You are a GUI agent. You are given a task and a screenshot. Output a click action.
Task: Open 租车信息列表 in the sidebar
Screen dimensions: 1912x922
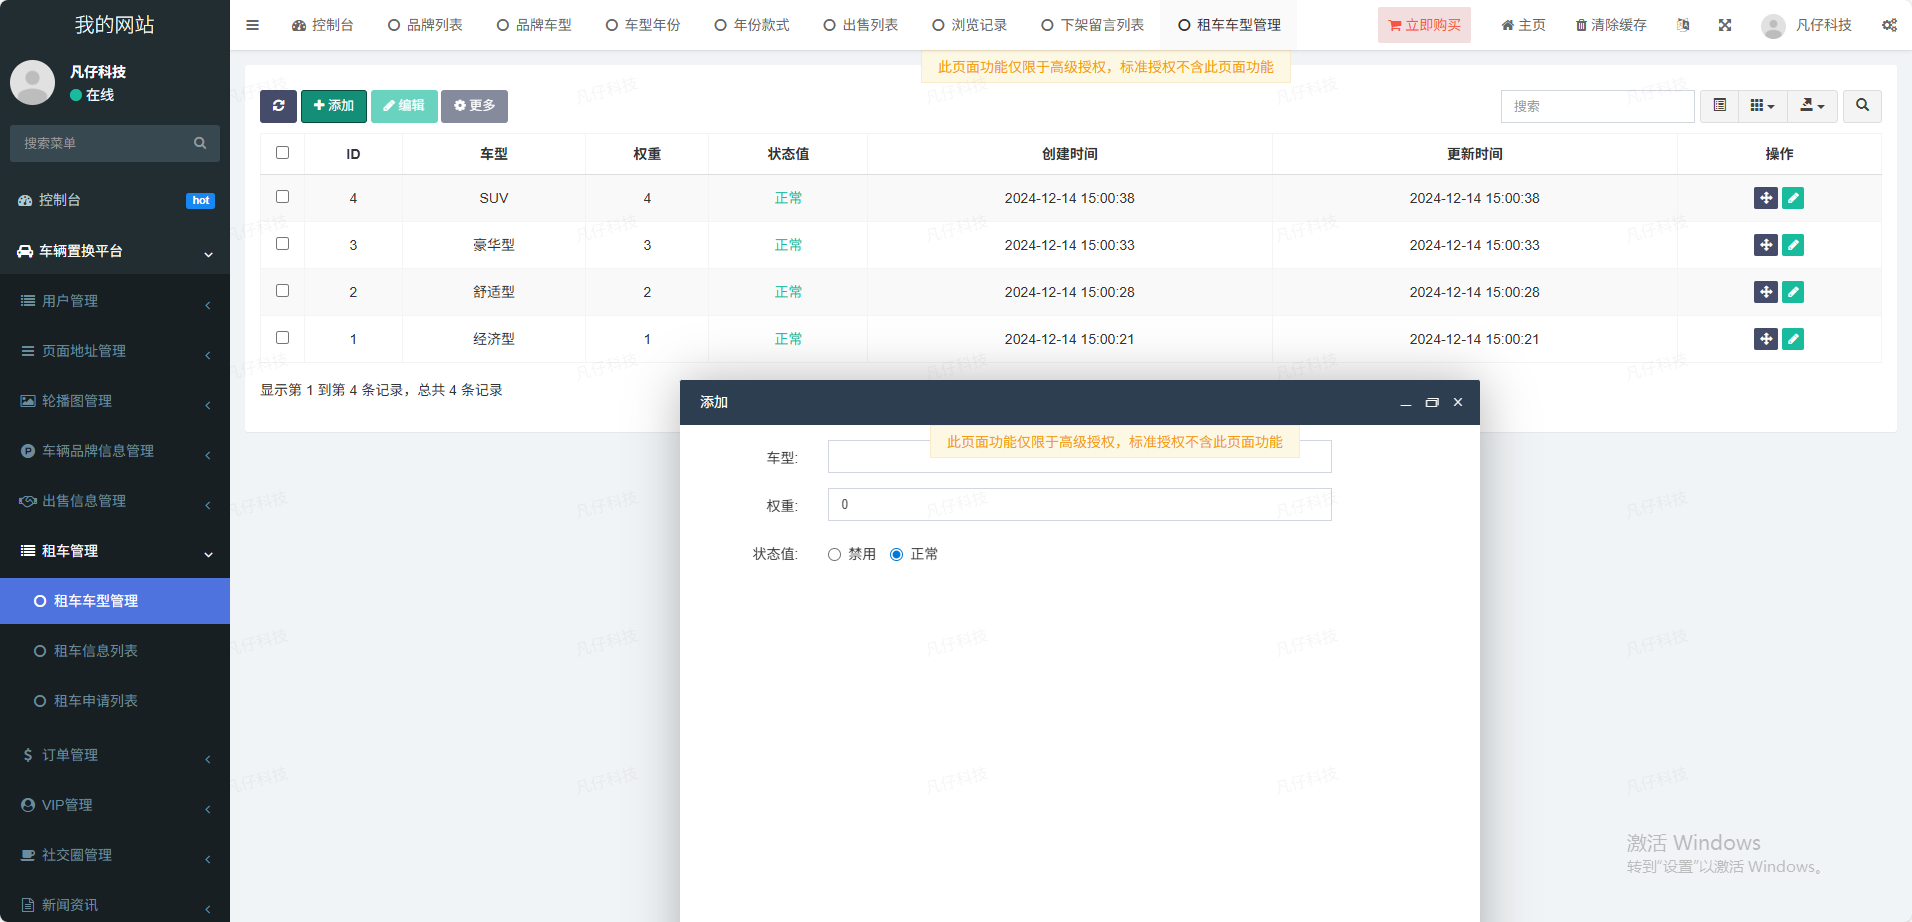[96, 651]
